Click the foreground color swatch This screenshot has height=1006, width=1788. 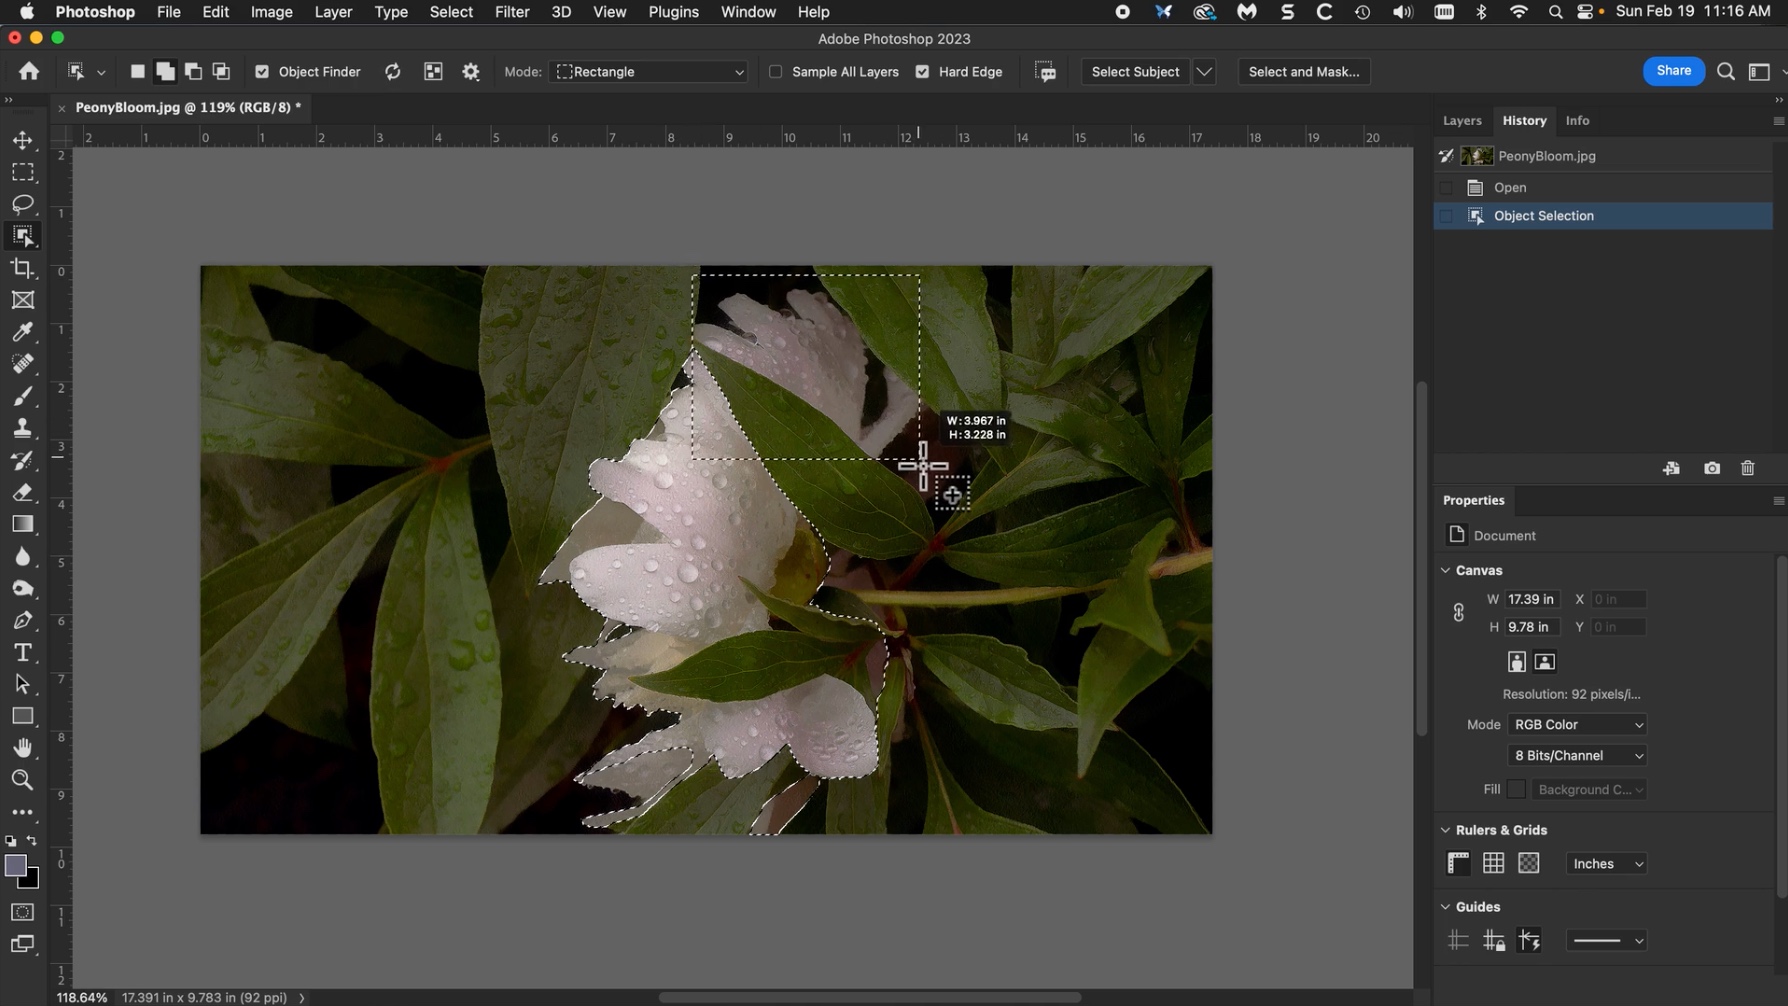[15, 866]
